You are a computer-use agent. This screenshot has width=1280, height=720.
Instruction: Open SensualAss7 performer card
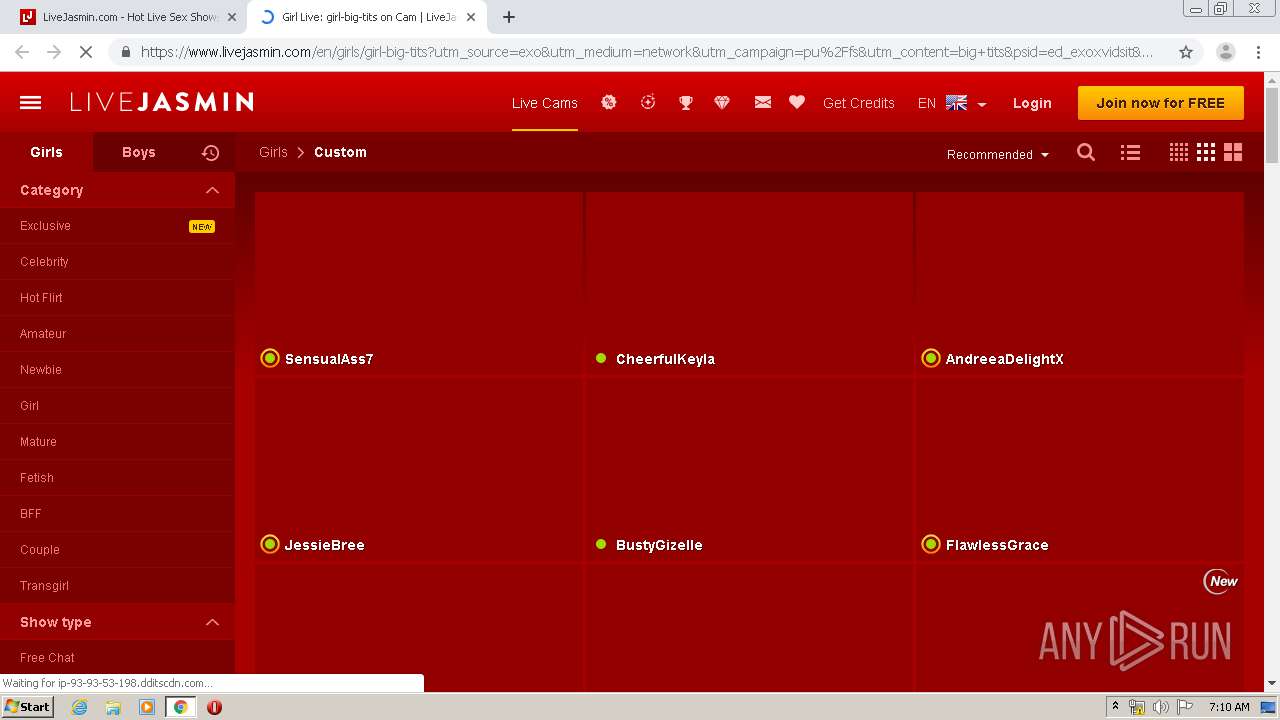click(419, 282)
